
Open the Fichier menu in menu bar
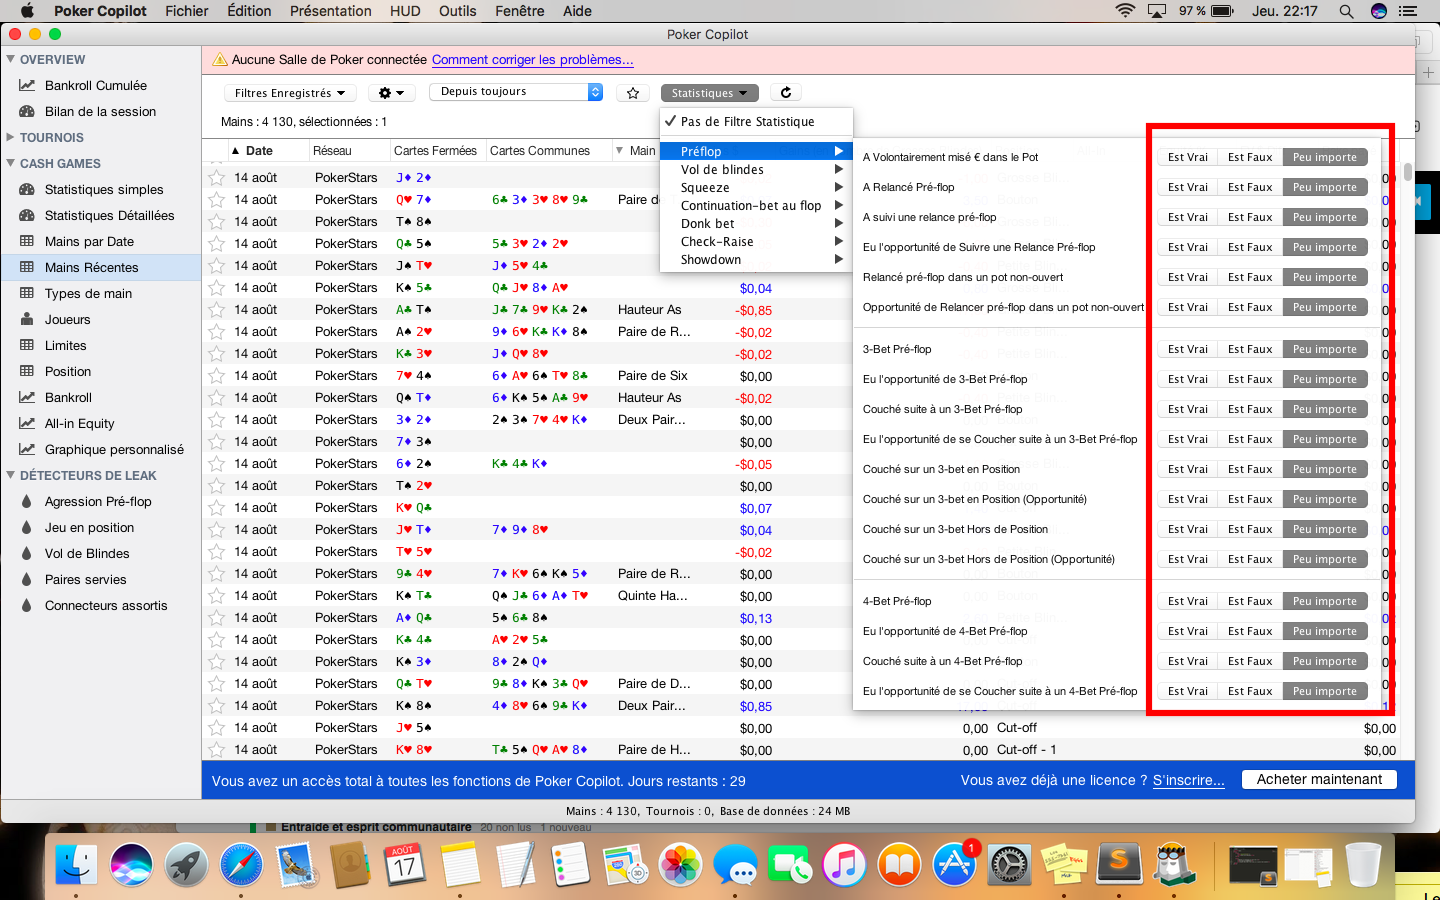pyautogui.click(x=187, y=11)
